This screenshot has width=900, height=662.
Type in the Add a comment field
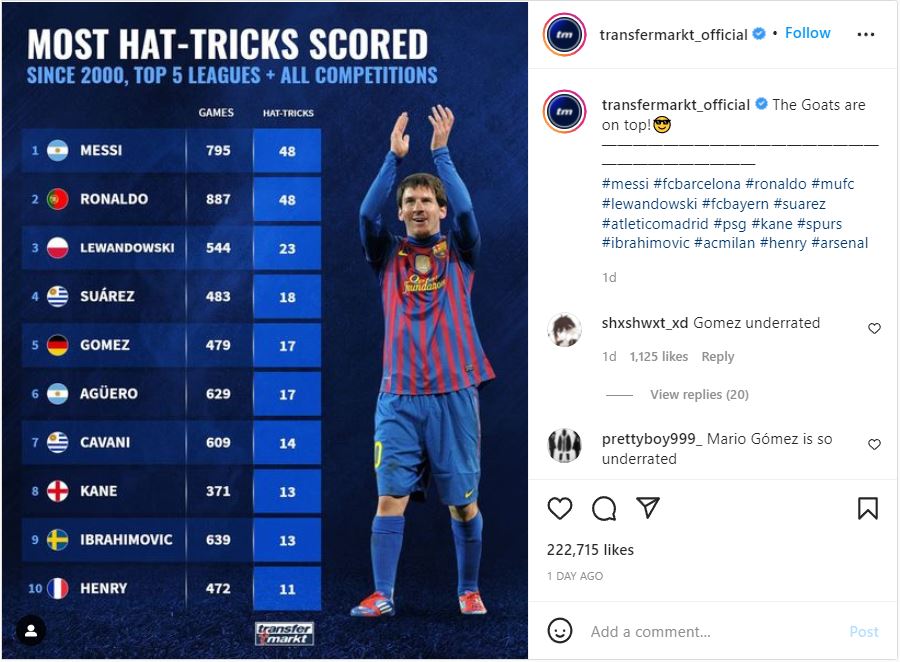pos(700,631)
